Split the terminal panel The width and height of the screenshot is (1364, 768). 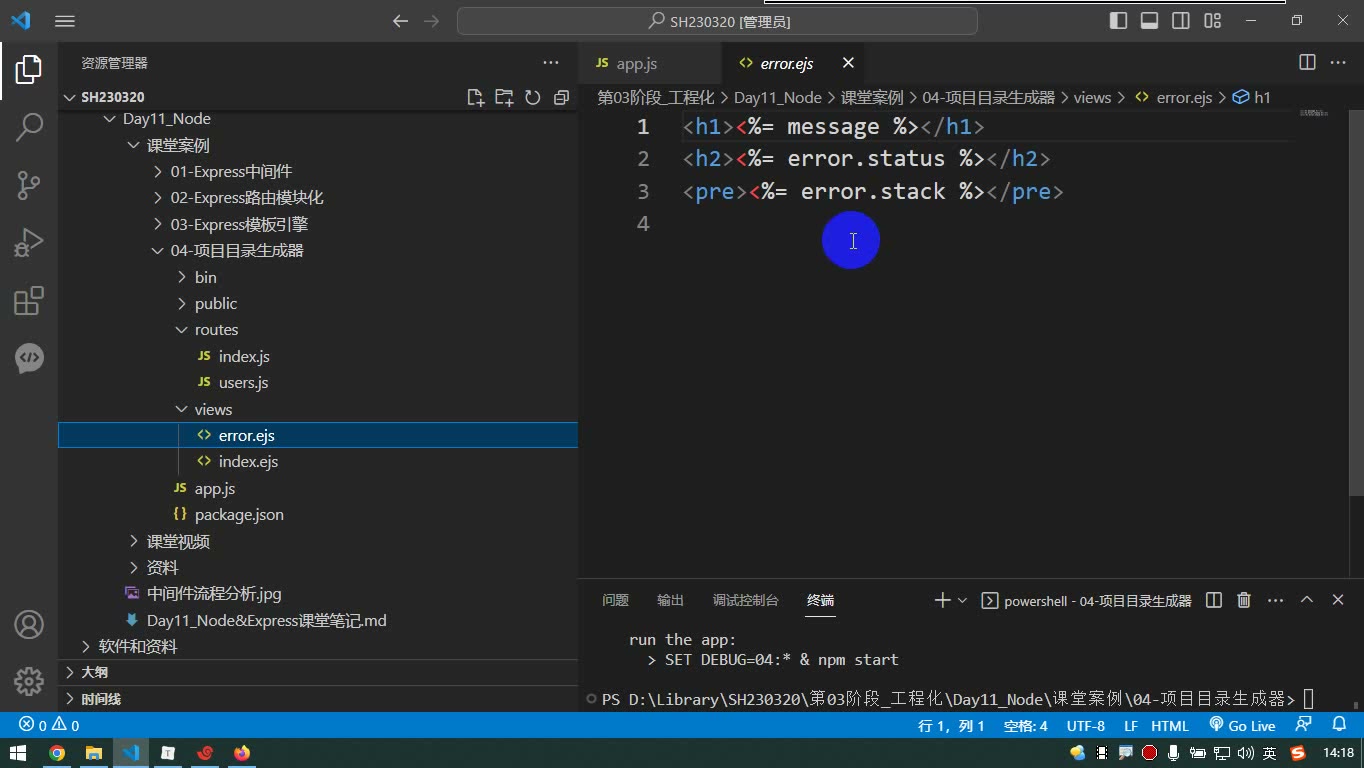1214,600
